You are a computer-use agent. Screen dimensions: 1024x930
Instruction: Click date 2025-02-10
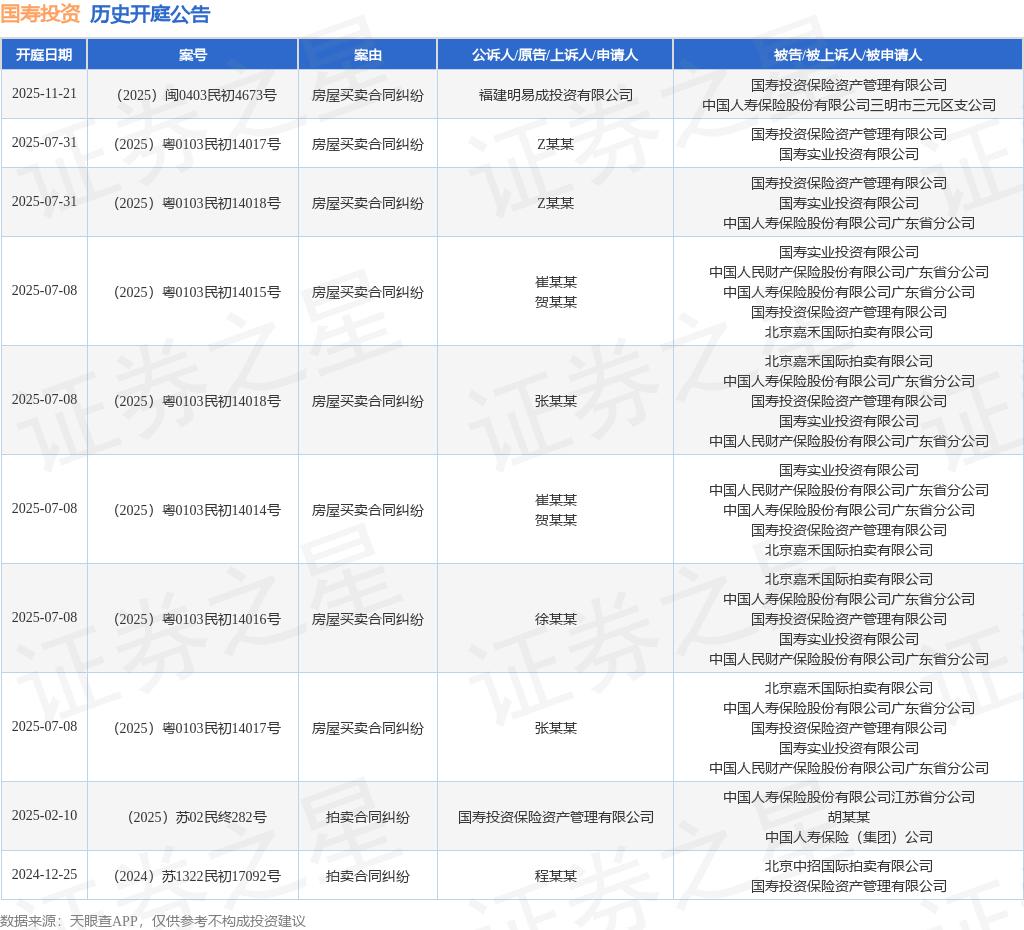(x=44, y=816)
